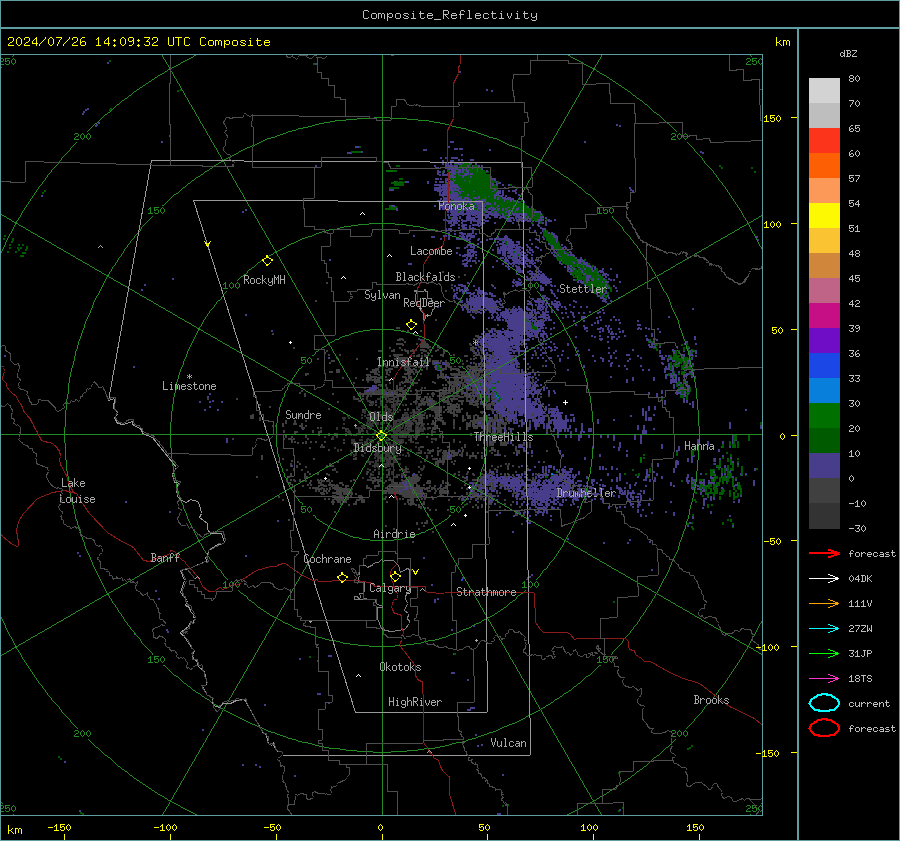Click the Ponoka city label
The image size is (900, 841).
[456, 206]
